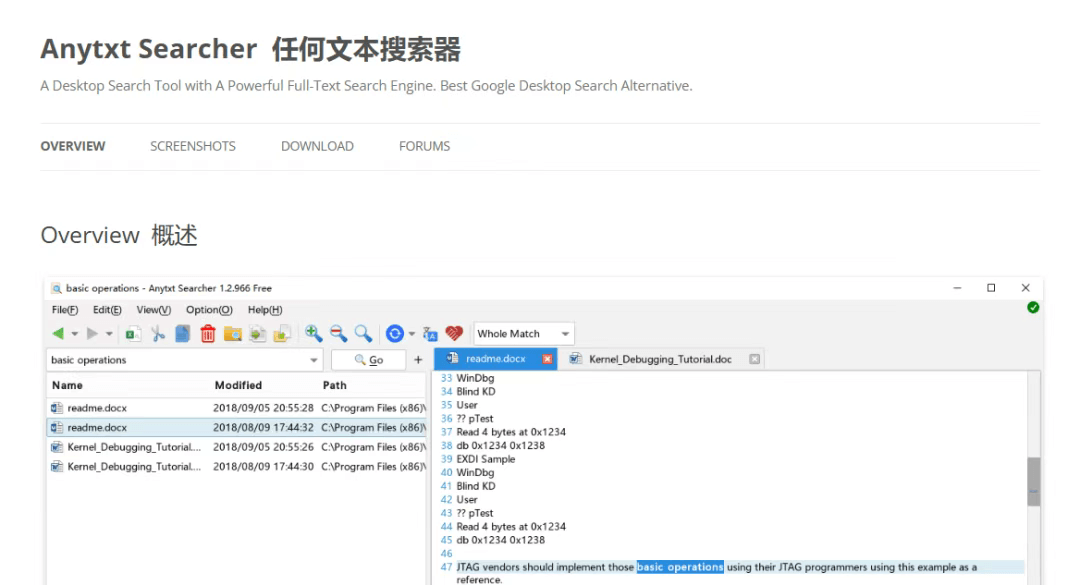The image size is (1080, 585).
Task: Click the red Delete trash icon
Action: coord(207,334)
